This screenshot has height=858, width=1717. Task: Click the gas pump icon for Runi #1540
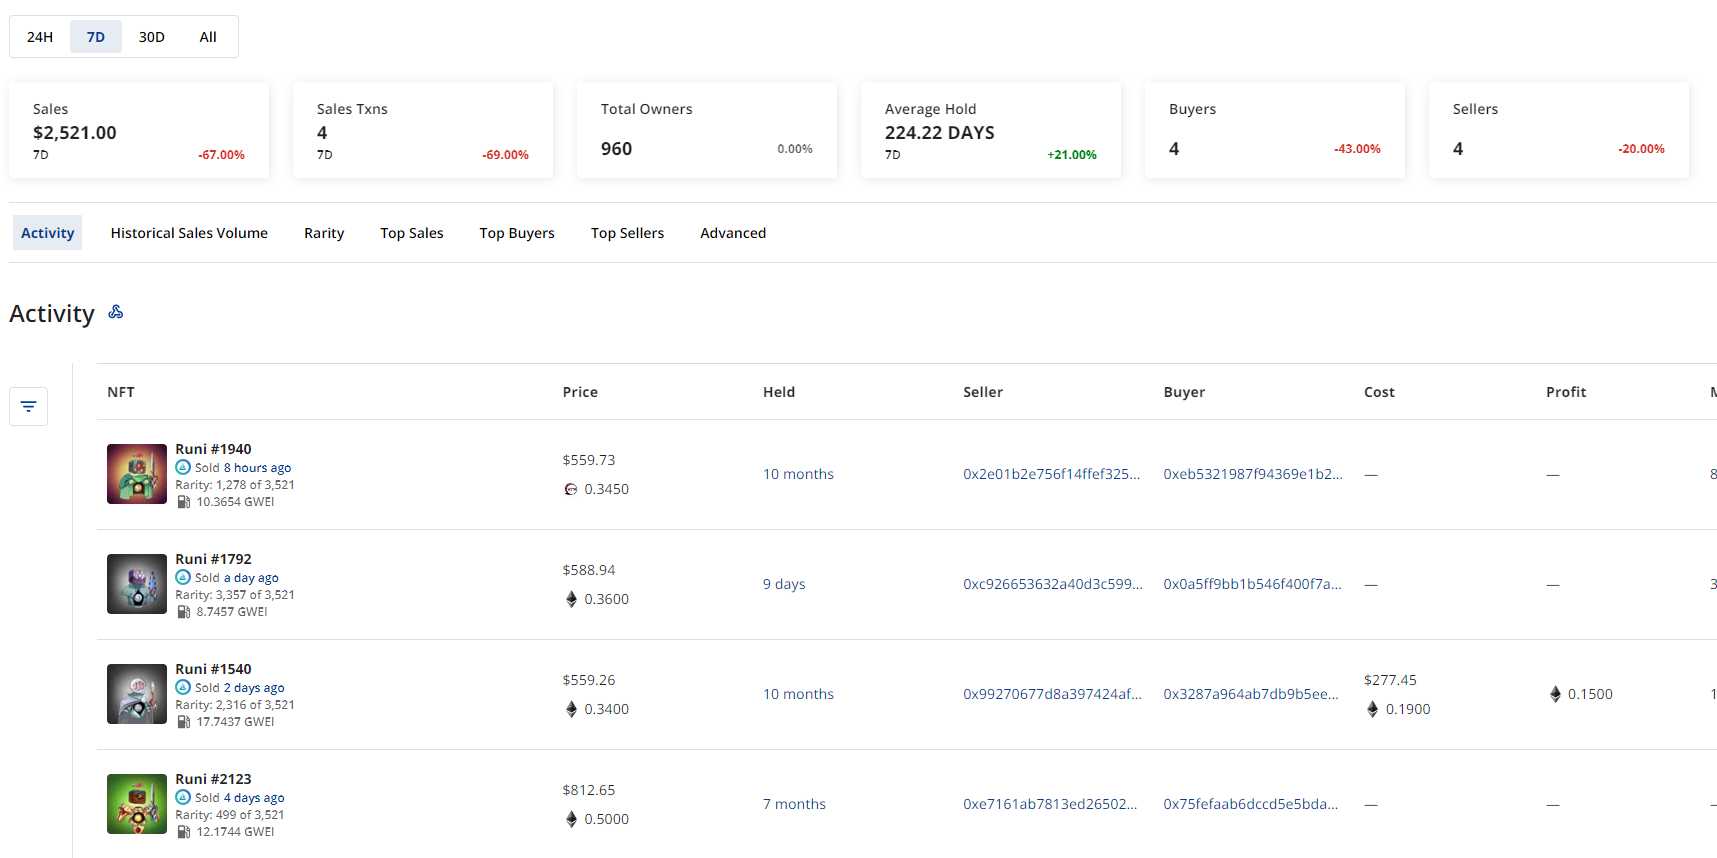(x=184, y=722)
